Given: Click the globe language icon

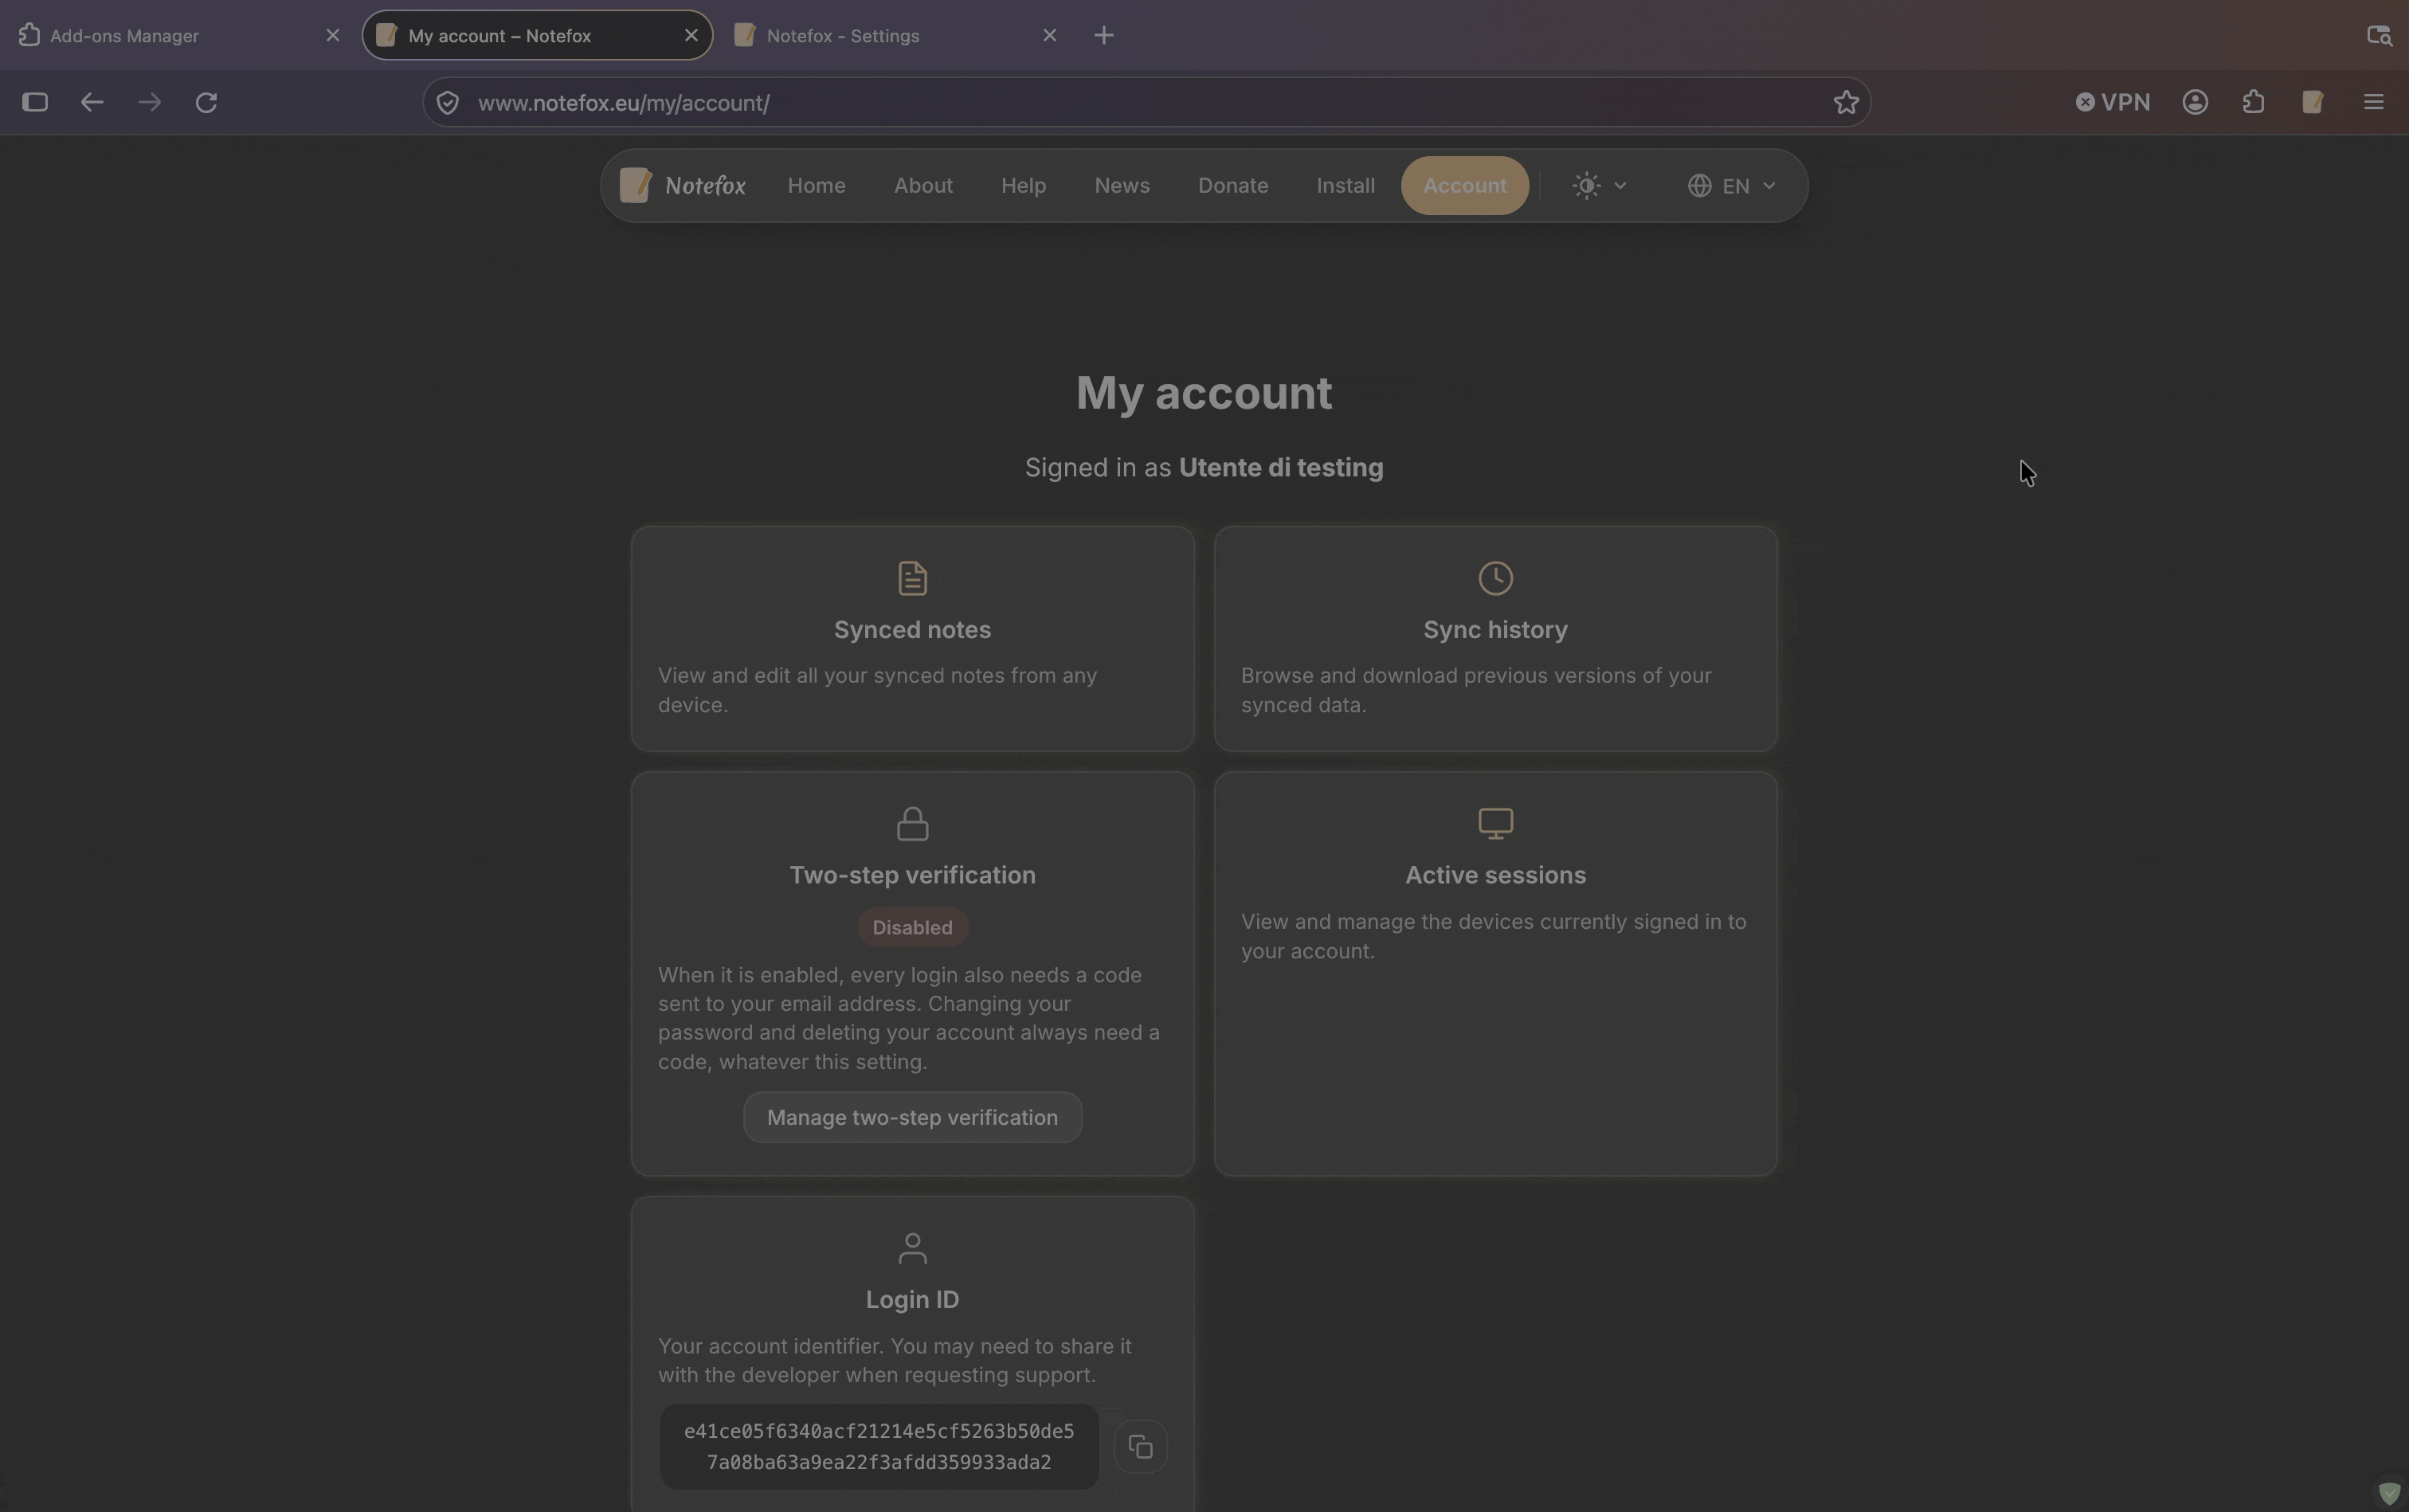Looking at the screenshot, I should point(1699,185).
